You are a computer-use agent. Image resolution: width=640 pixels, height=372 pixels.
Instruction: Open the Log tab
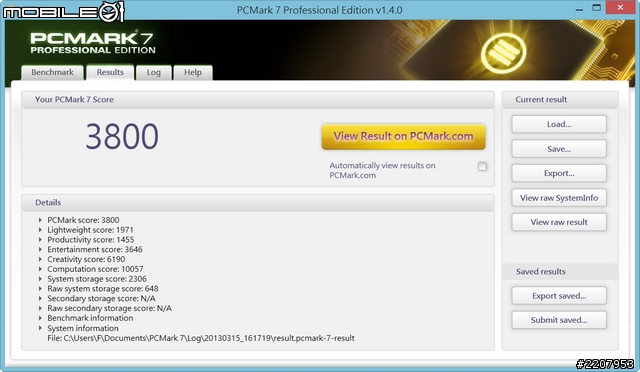[153, 72]
